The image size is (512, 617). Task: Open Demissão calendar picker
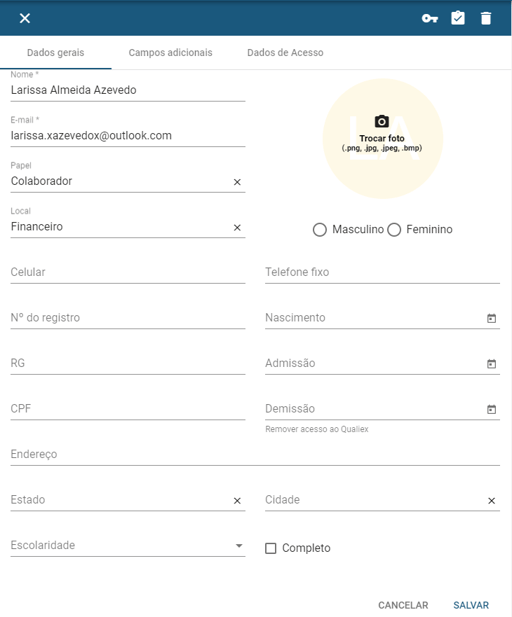tap(492, 409)
